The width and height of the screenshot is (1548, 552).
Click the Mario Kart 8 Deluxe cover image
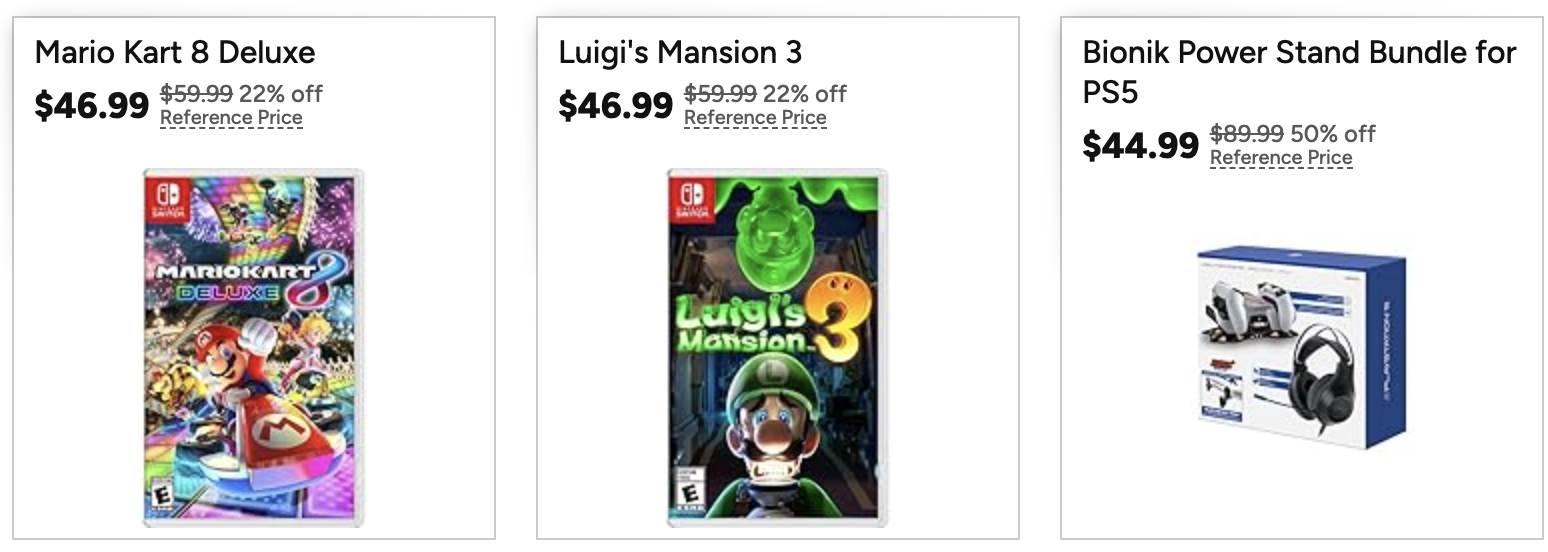click(x=253, y=347)
